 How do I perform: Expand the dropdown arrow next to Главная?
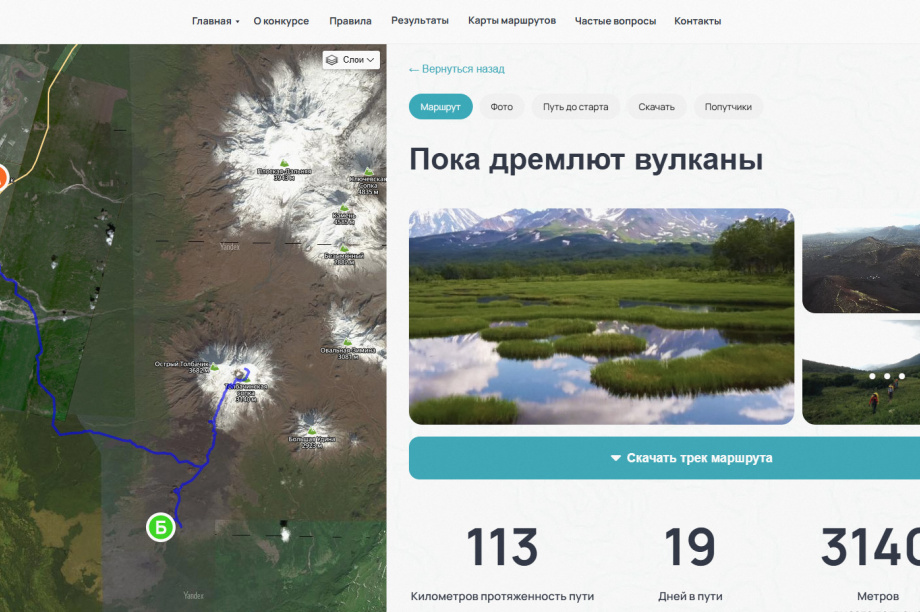pyautogui.click(x=238, y=22)
